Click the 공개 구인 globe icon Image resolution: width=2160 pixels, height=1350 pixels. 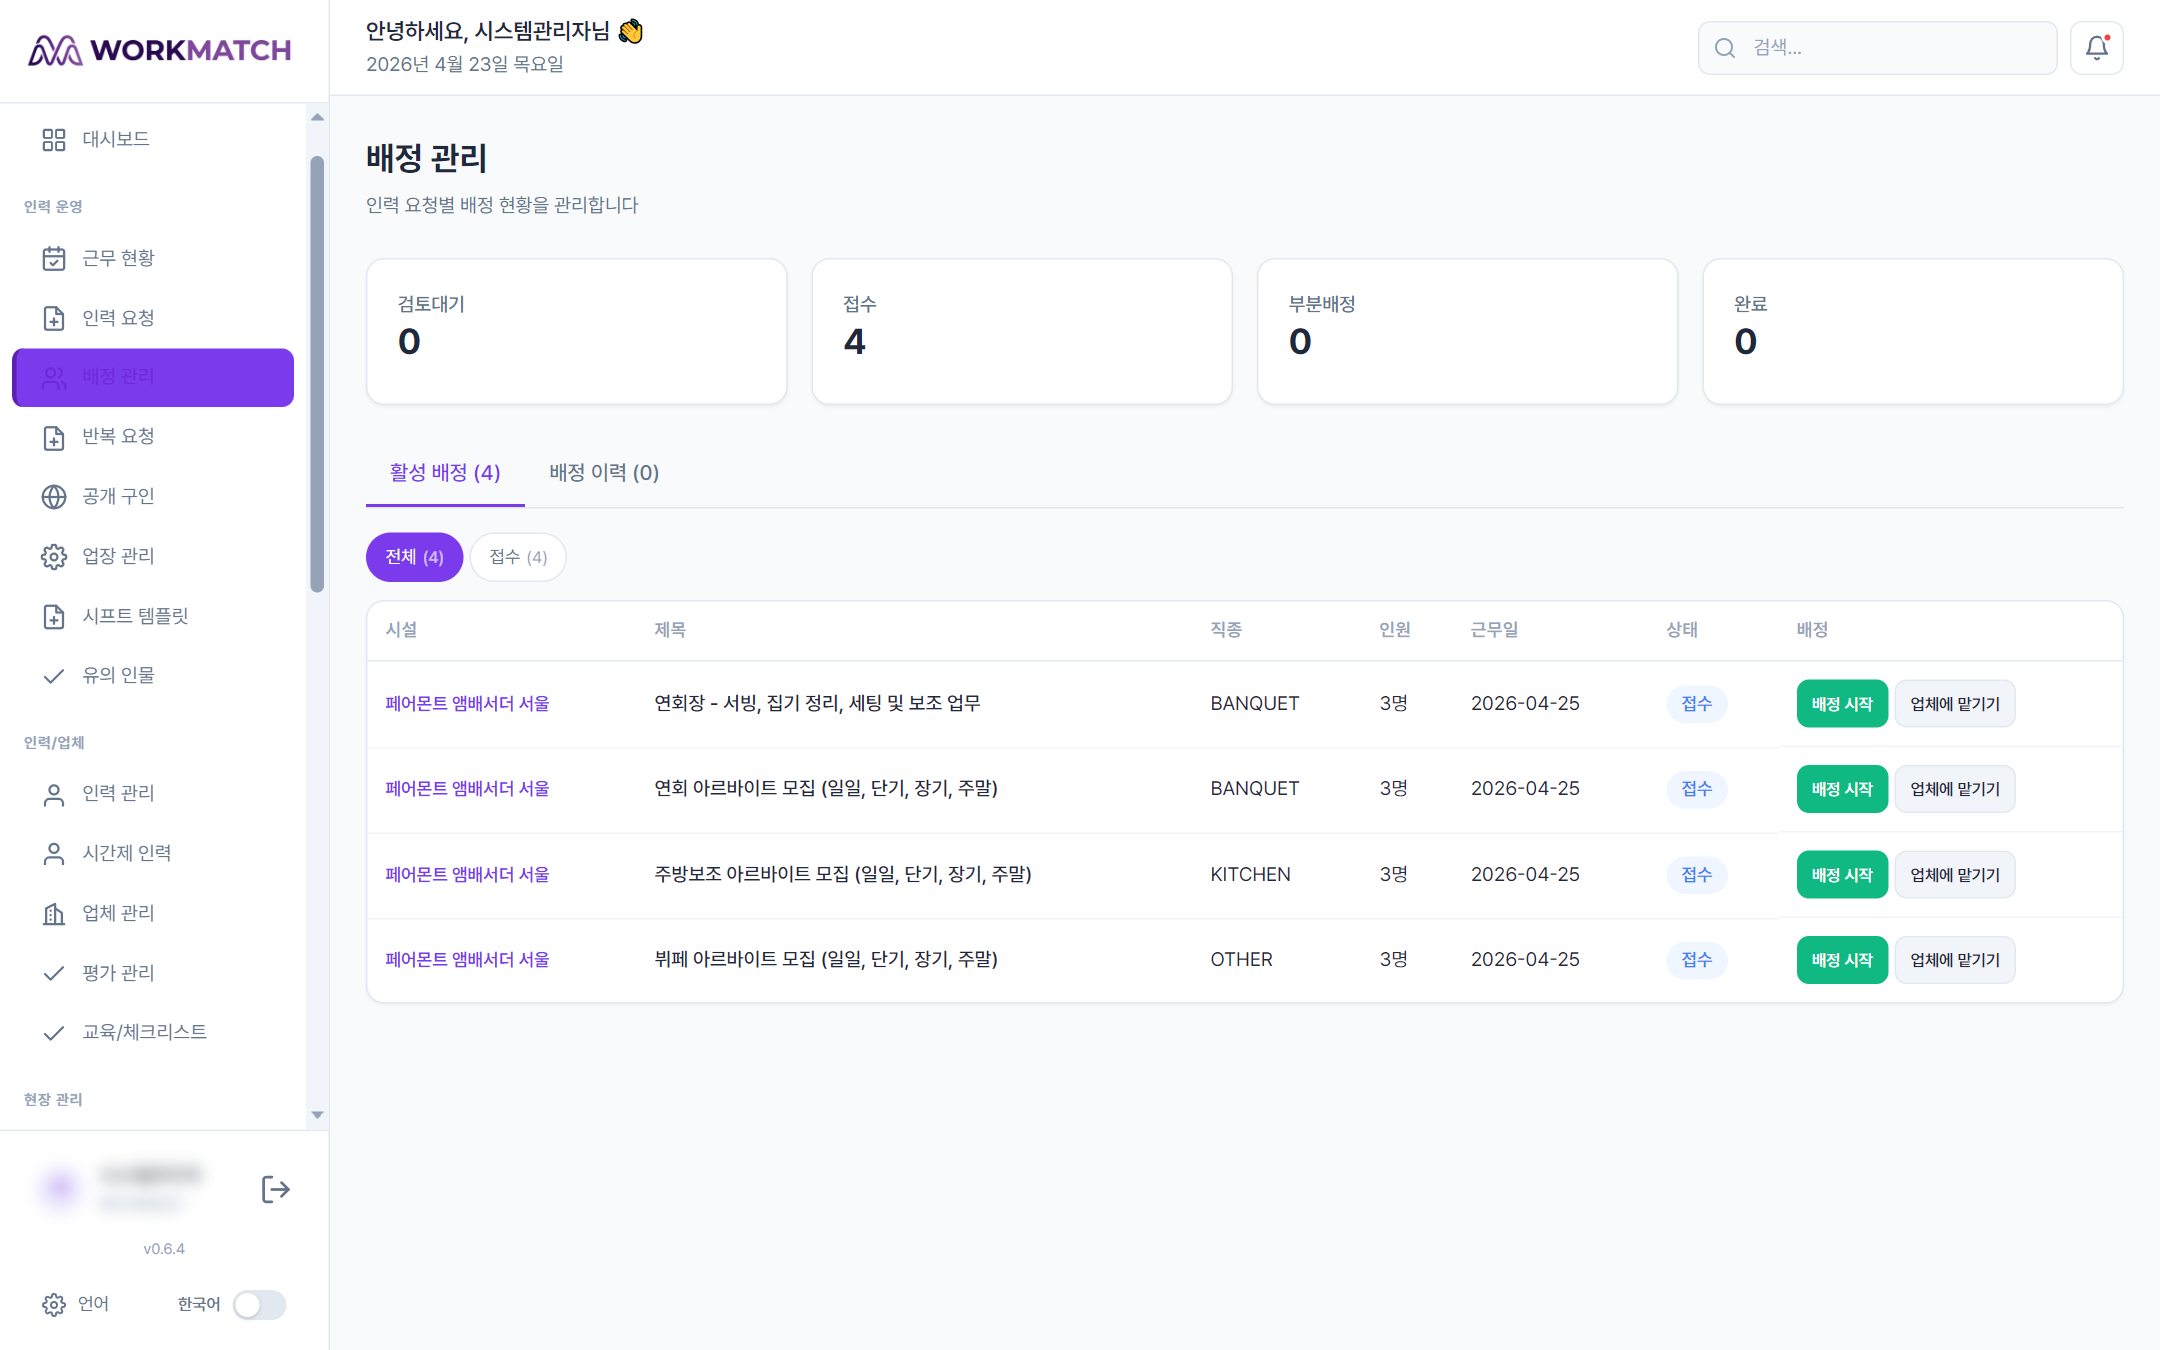click(54, 497)
